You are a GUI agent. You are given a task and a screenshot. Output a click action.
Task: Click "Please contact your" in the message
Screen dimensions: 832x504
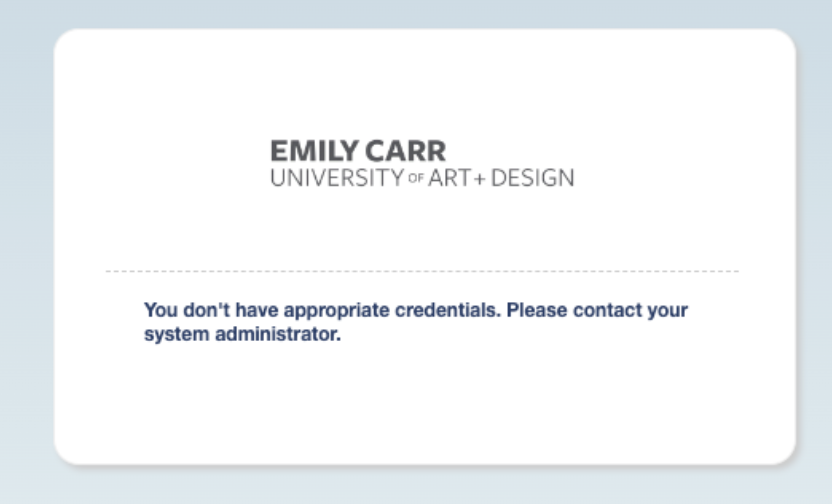(x=597, y=310)
